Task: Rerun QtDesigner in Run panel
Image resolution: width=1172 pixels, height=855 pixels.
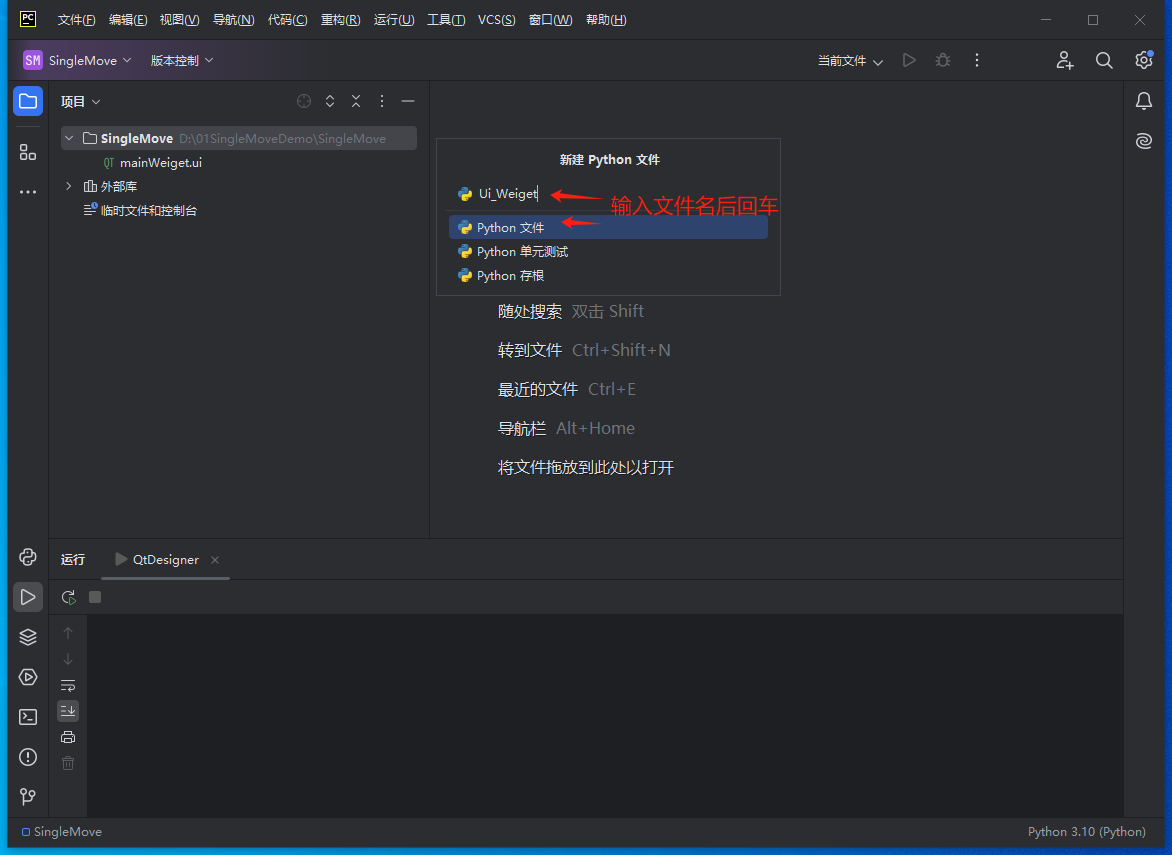Action: (x=68, y=597)
